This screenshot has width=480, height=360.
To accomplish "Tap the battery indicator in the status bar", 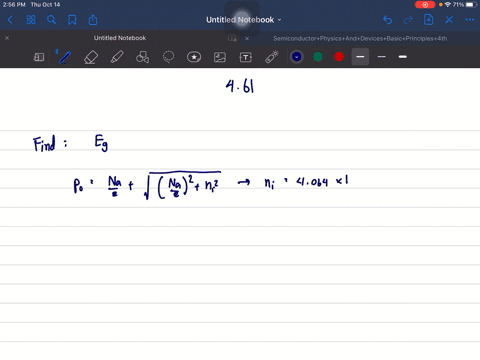I will pyautogui.click(x=471, y=5).
